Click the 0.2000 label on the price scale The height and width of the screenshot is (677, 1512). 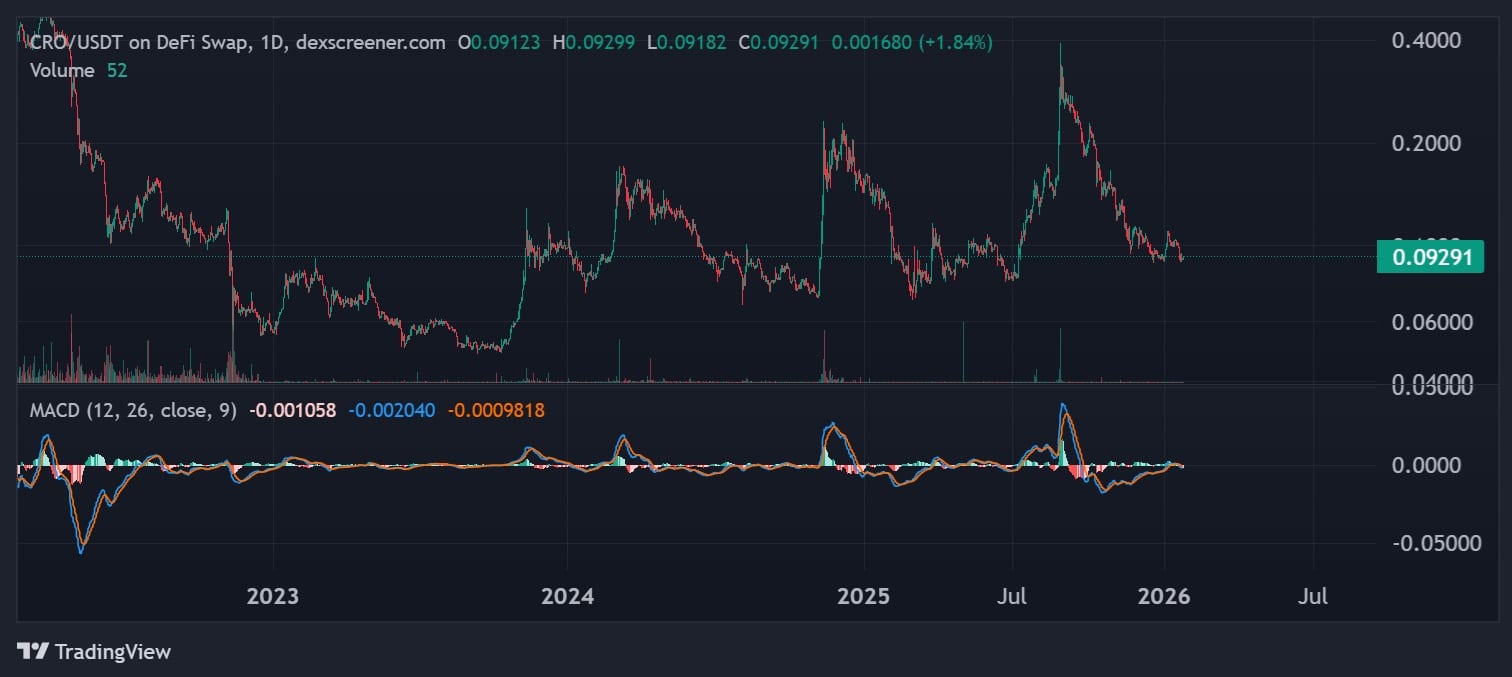(1427, 143)
